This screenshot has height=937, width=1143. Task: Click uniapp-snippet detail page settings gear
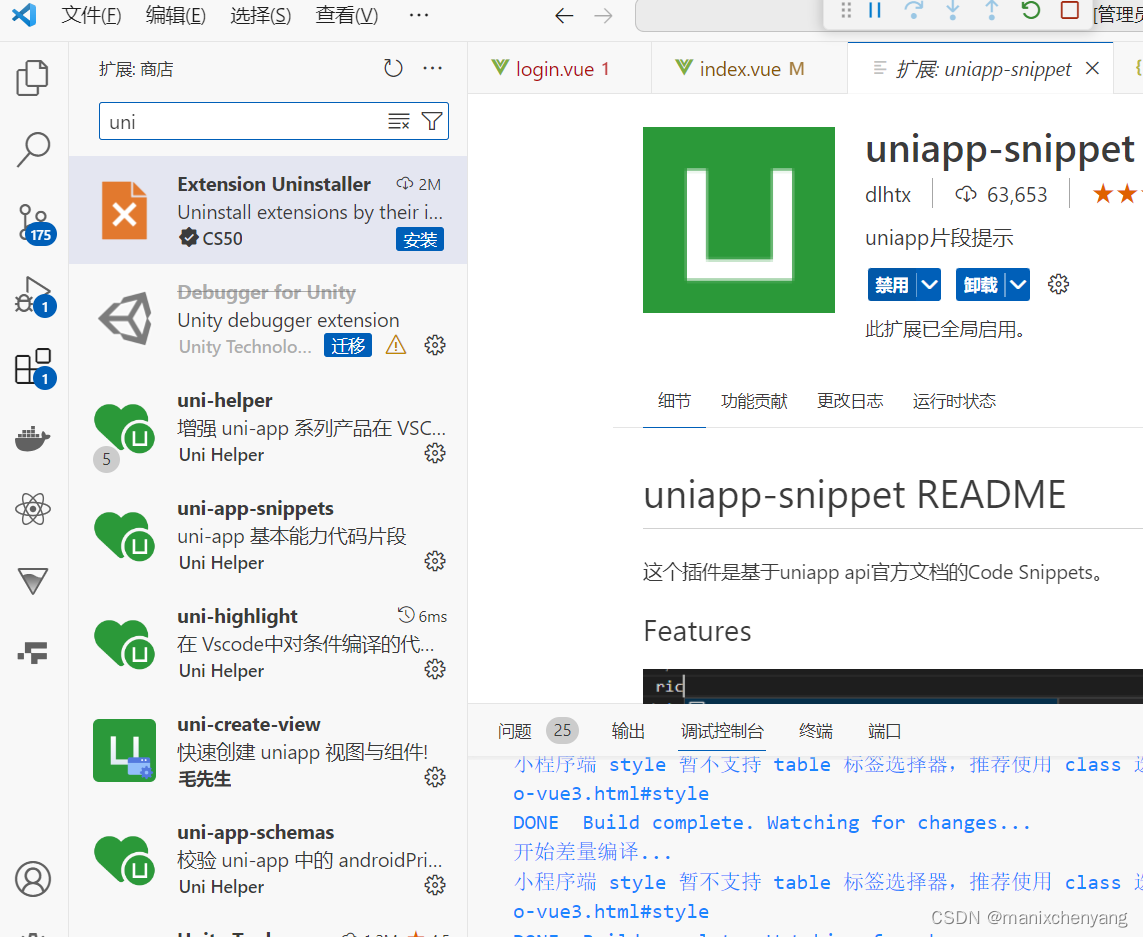(1058, 284)
